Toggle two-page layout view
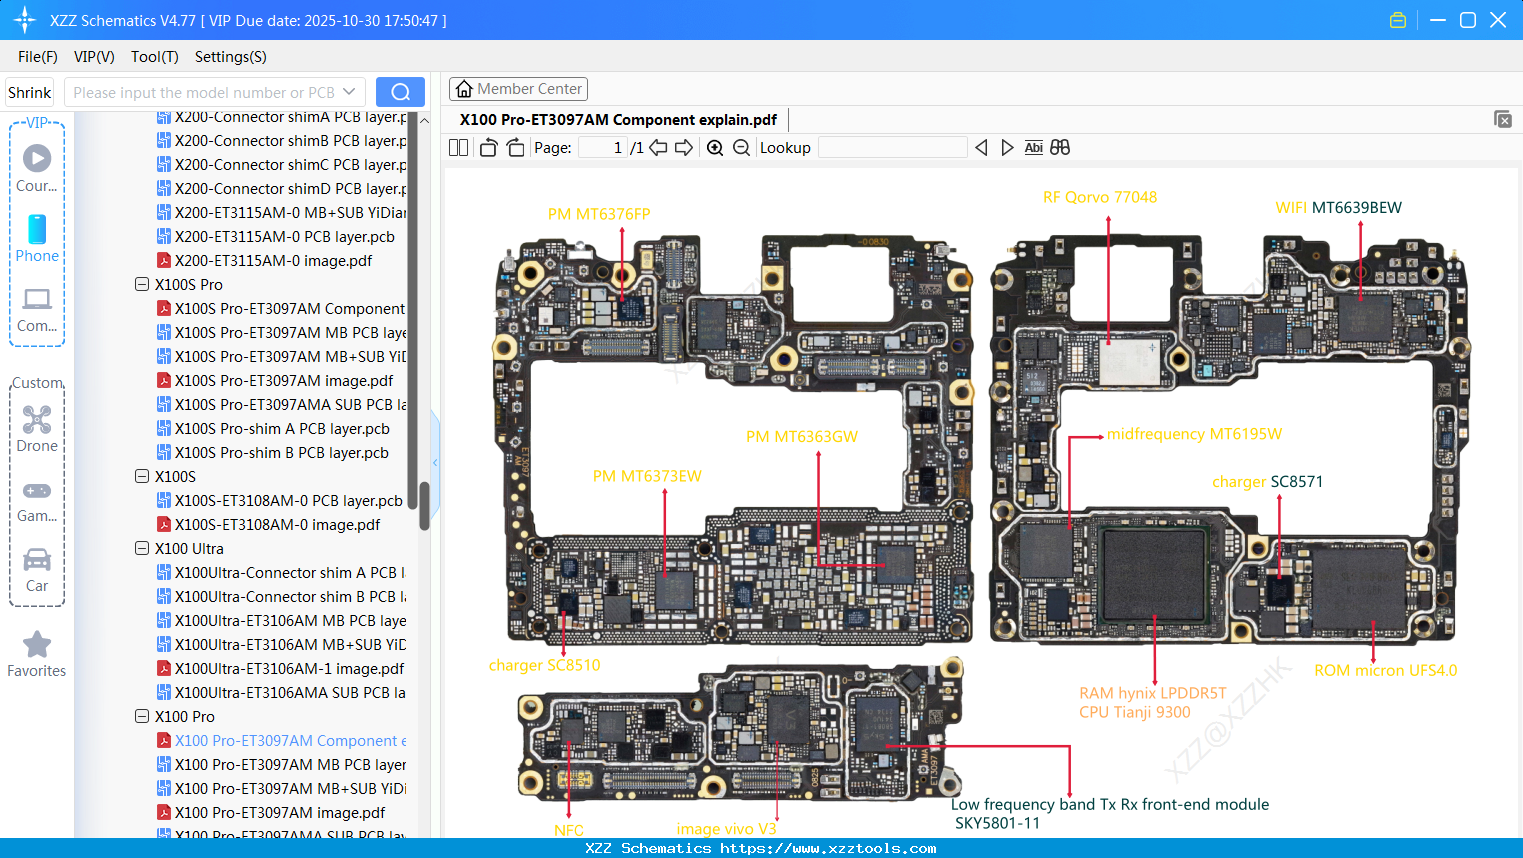This screenshot has height=858, width=1523. [458, 147]
